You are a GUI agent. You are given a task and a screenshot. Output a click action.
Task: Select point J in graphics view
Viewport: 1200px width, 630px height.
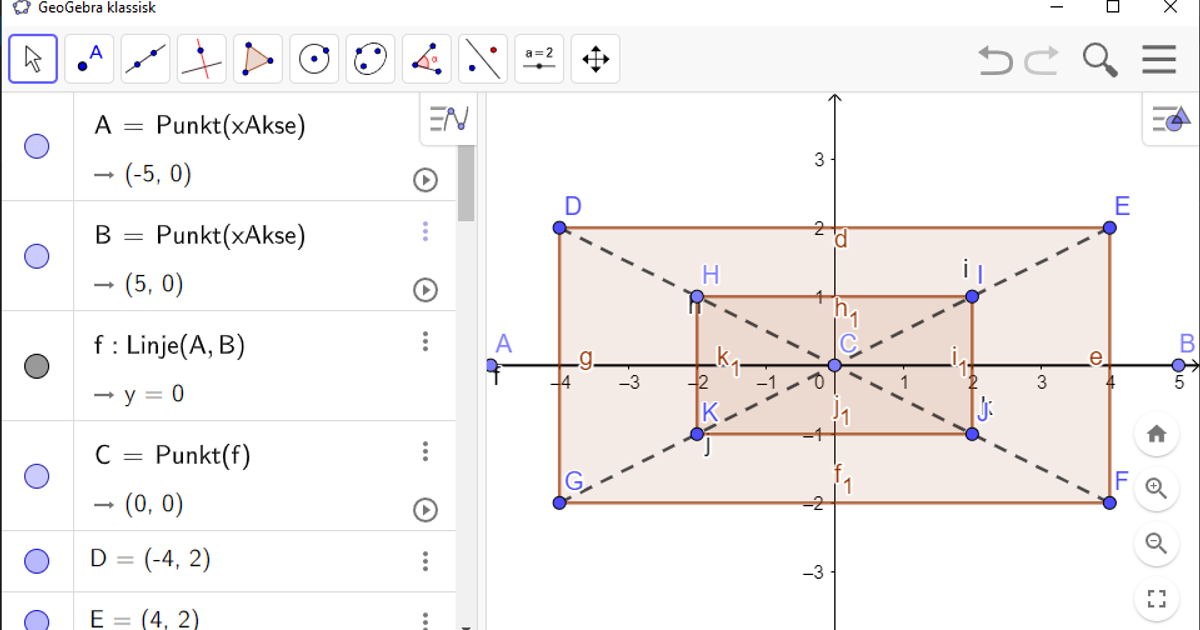tap(972, 434)
